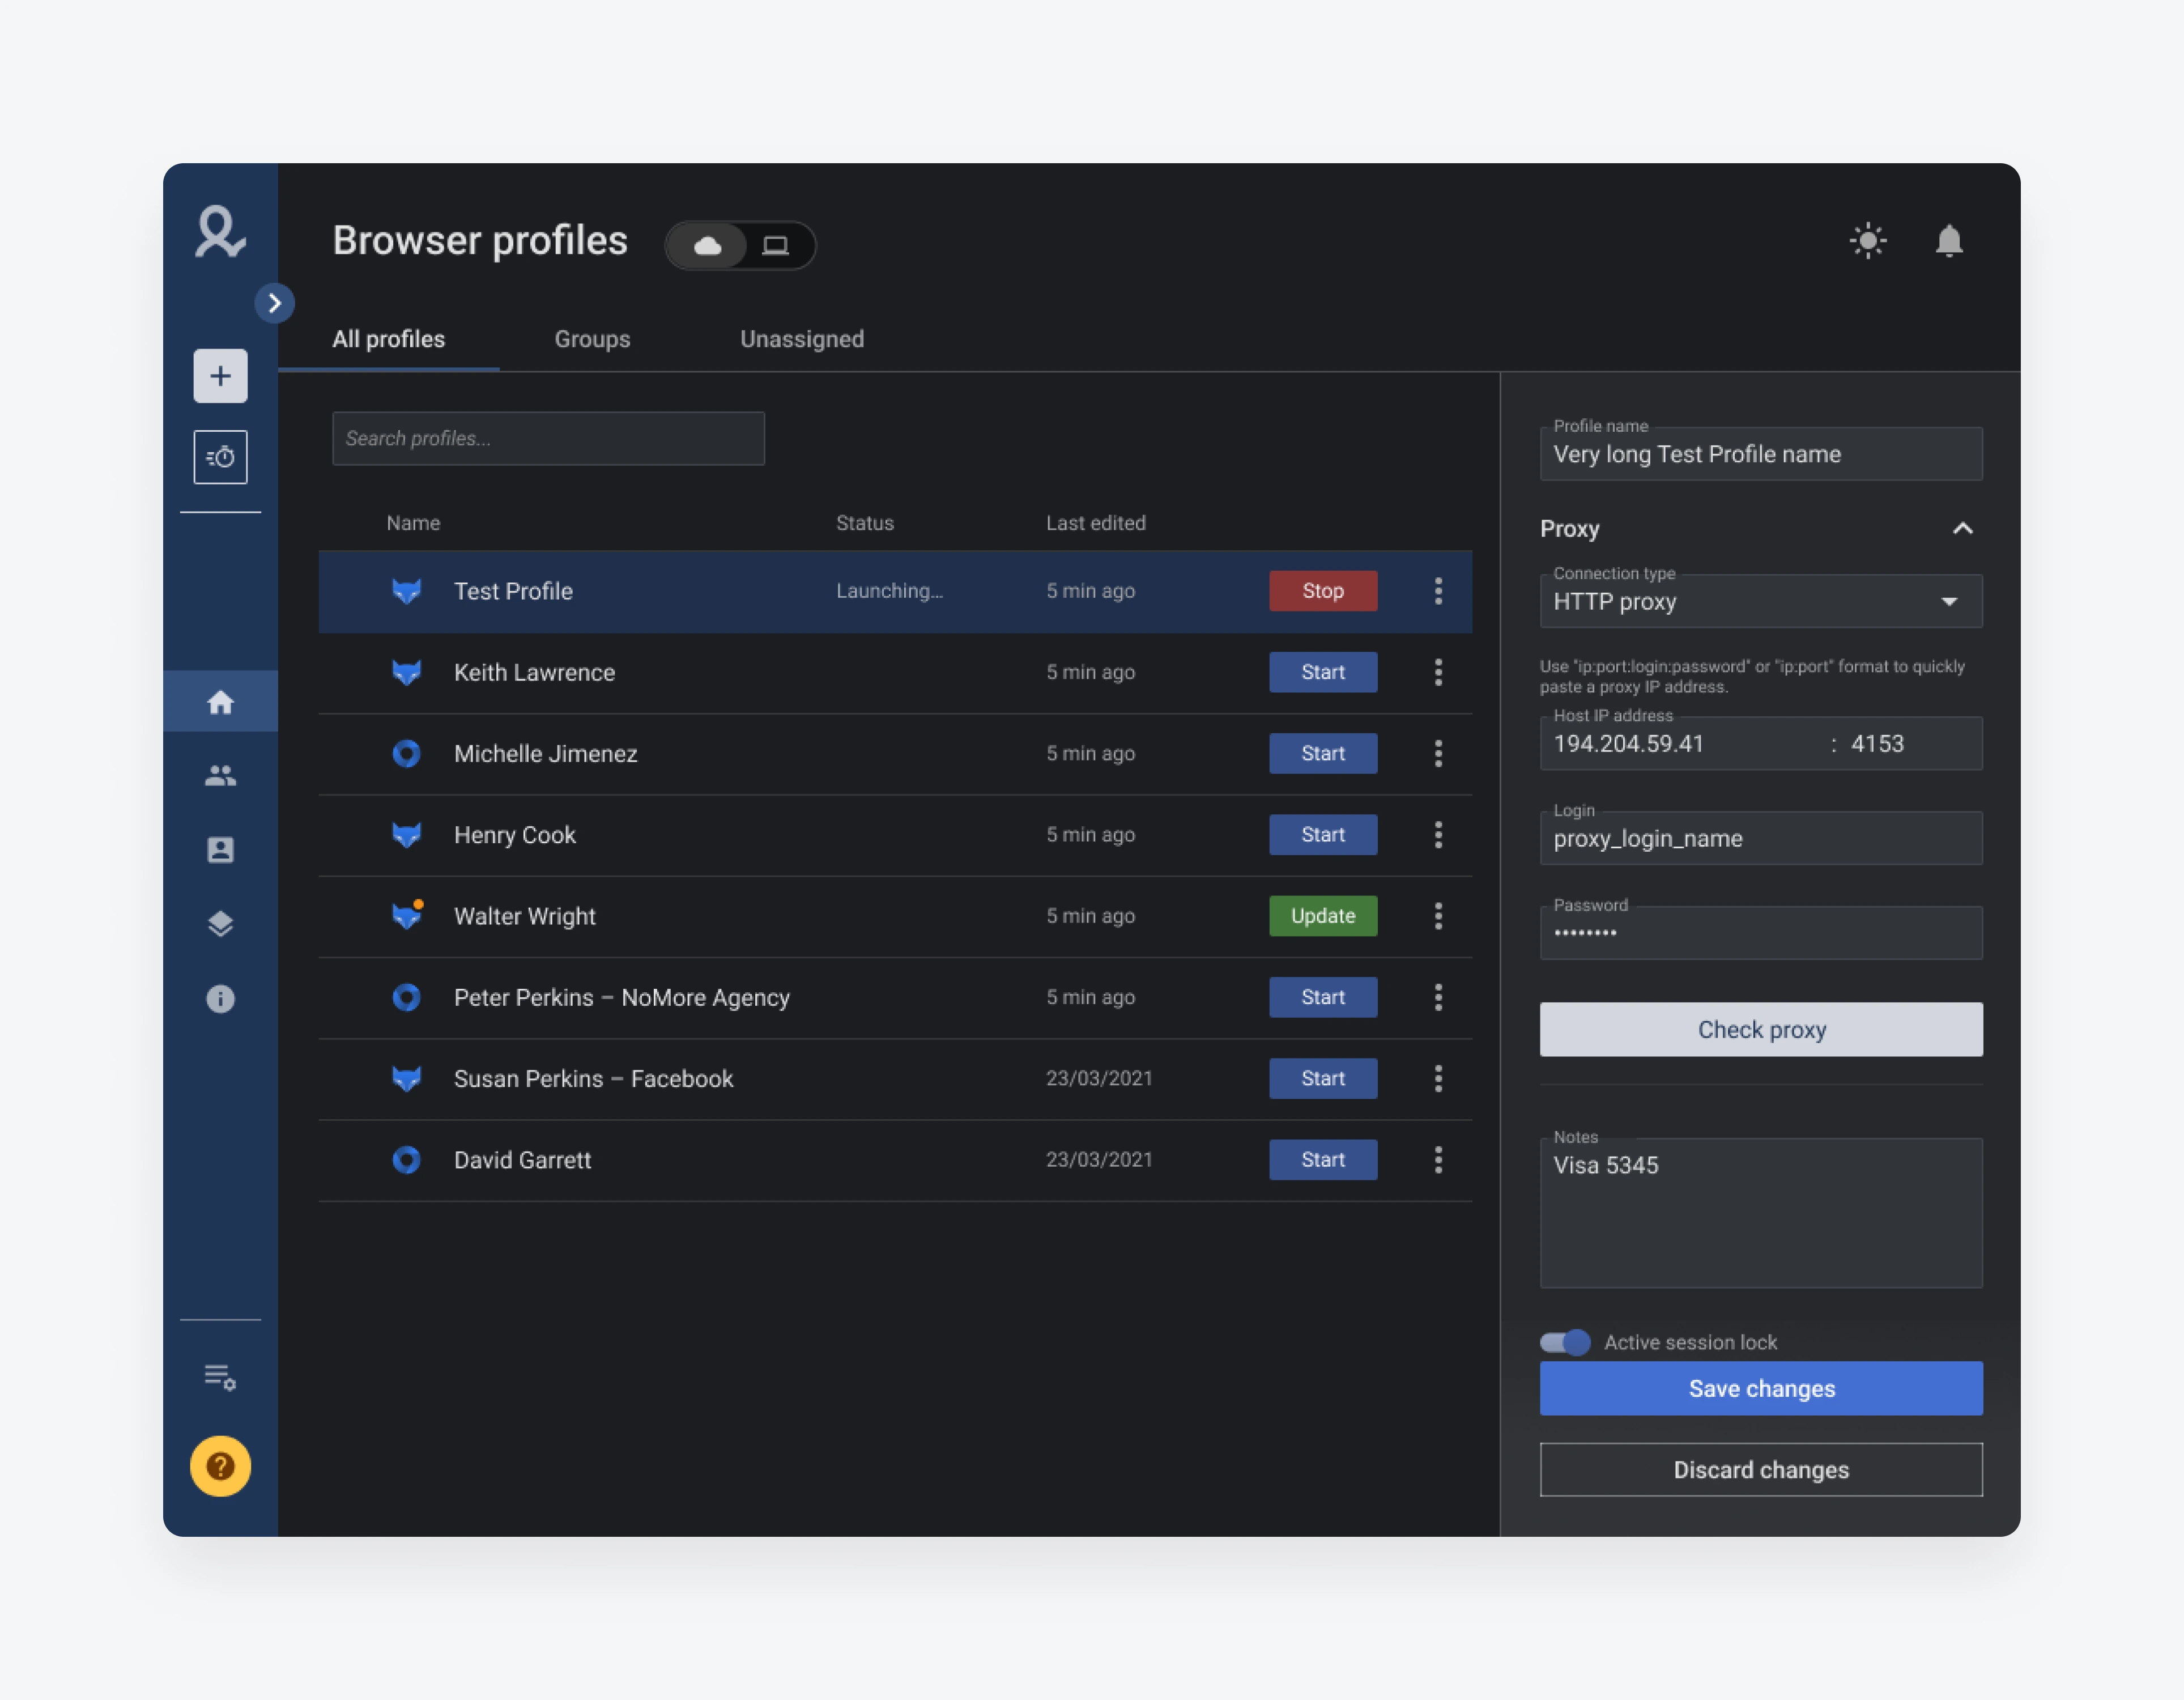2184x1700 pixels.
Task: Start the Michelle Jimenez profile
Action: click(x=1323, y=753)
